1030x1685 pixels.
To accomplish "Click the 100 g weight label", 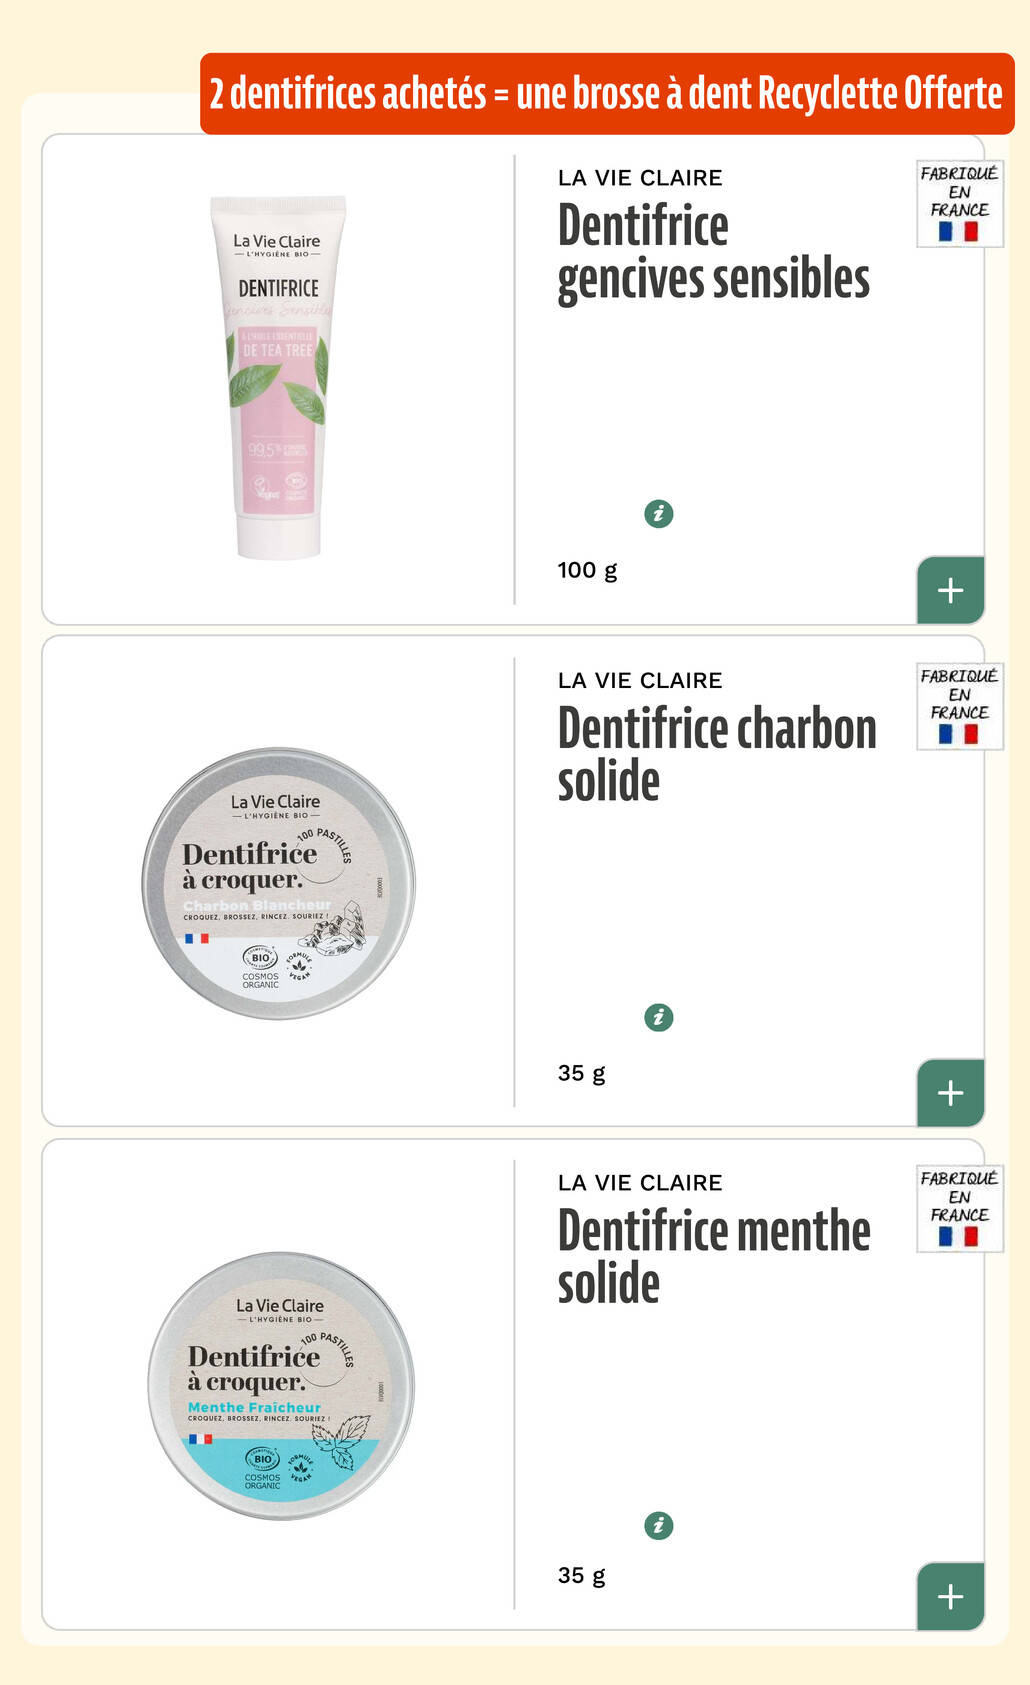I will (x=587, y=570).
